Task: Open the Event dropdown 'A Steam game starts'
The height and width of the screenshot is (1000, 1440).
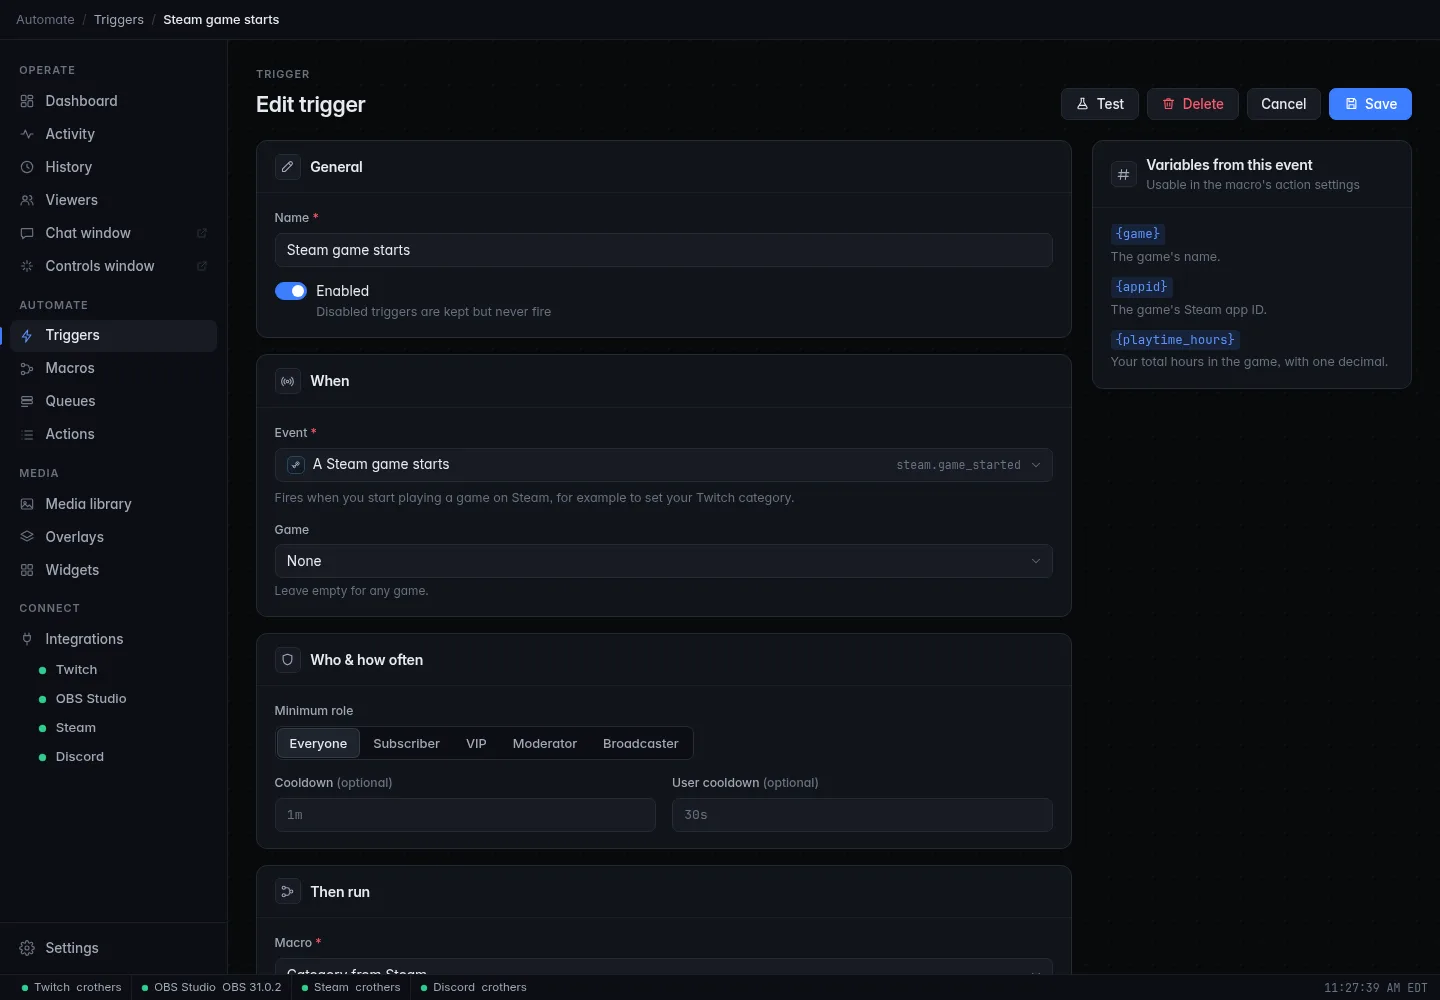Action: point(664,465)
